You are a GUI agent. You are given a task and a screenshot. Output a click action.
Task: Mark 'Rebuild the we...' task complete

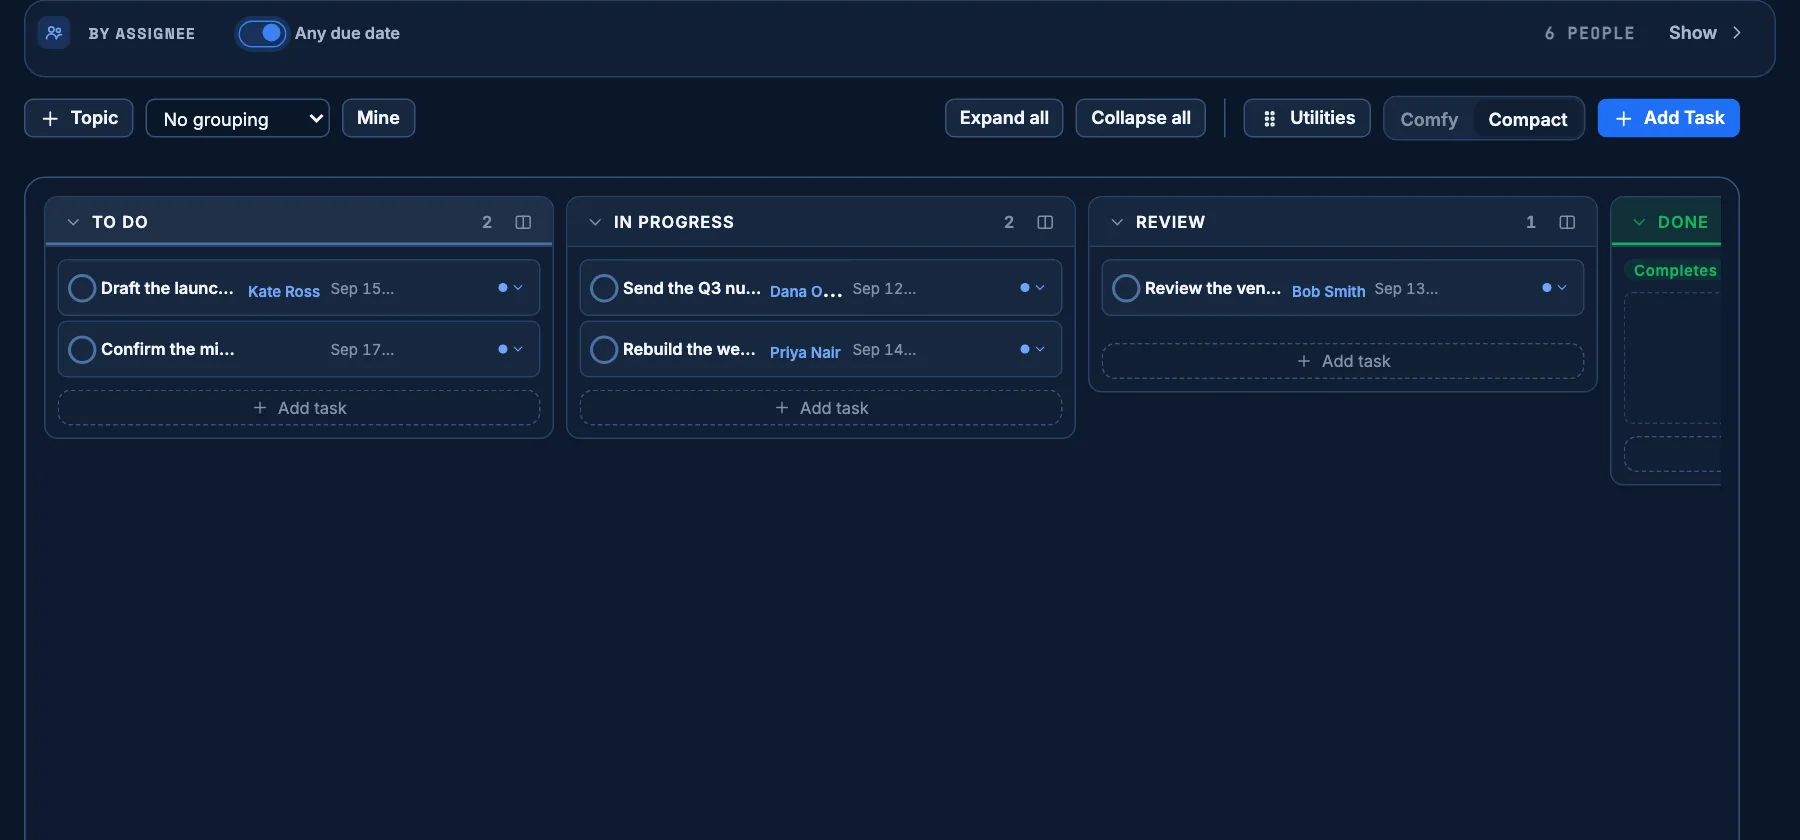tap(604, 349)
